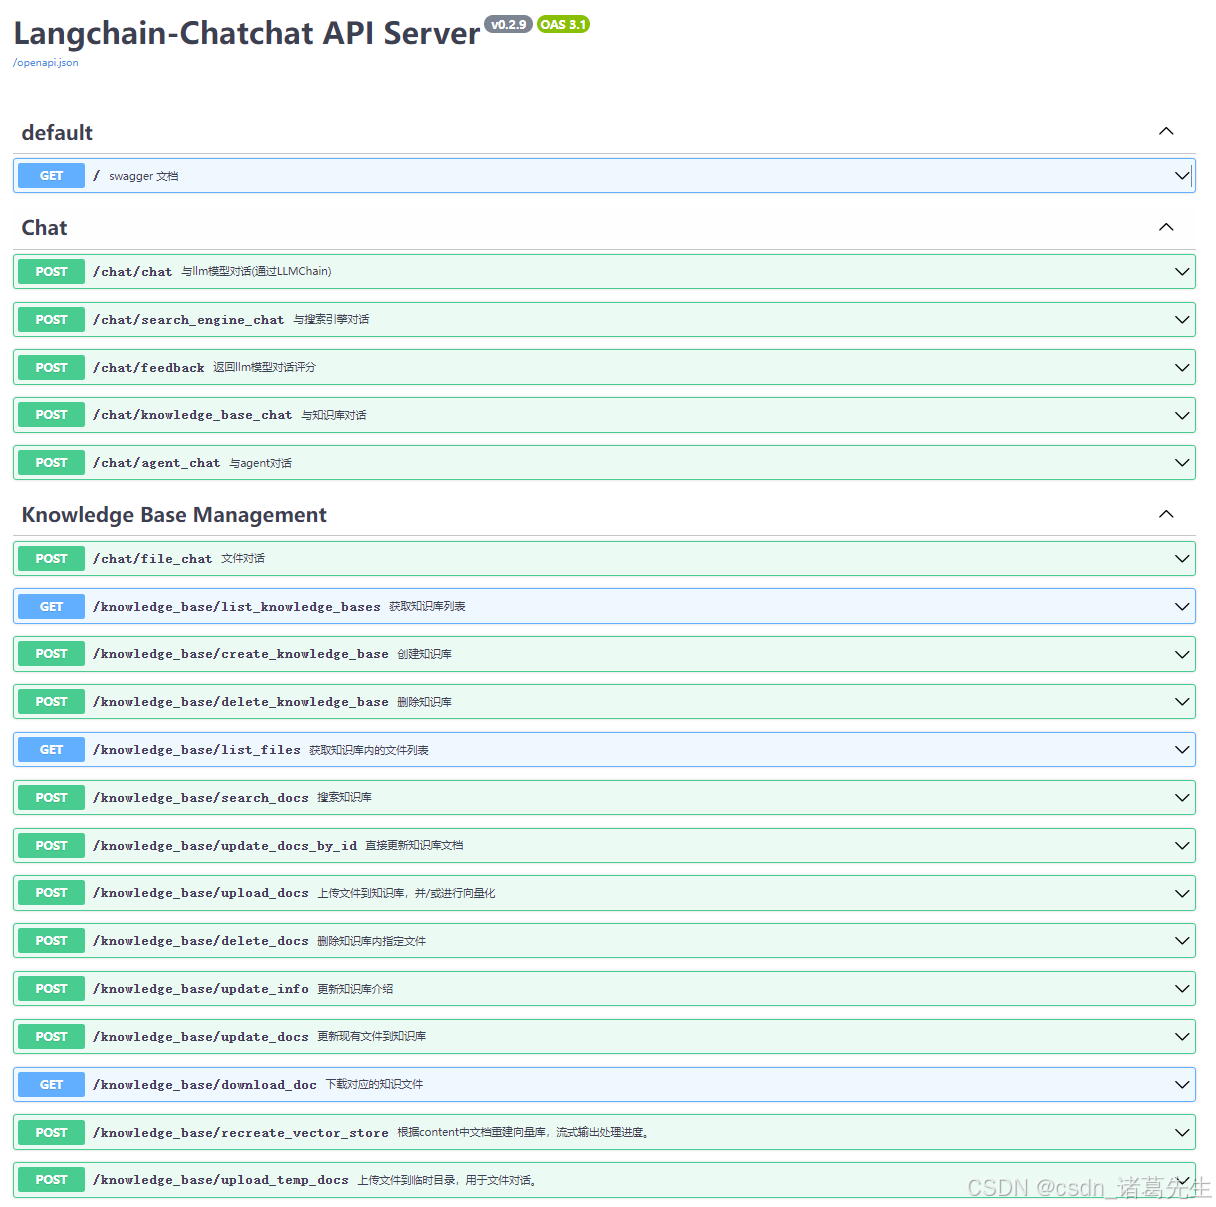Viewport: 1216px width, 1207px height.
Task: Click GET badge for list_files endpoint
Action: 51,750
